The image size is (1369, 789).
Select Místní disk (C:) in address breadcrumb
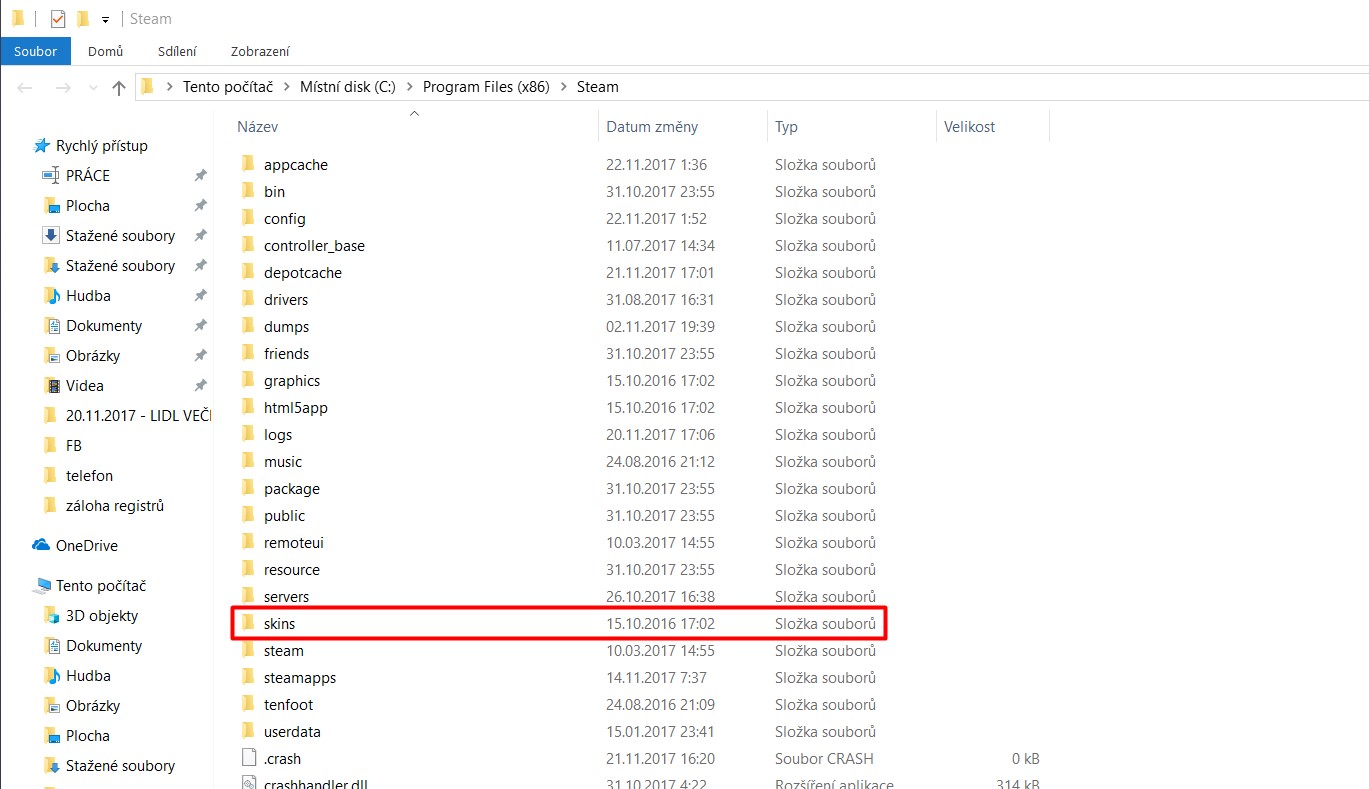click(x=348, y=87)
